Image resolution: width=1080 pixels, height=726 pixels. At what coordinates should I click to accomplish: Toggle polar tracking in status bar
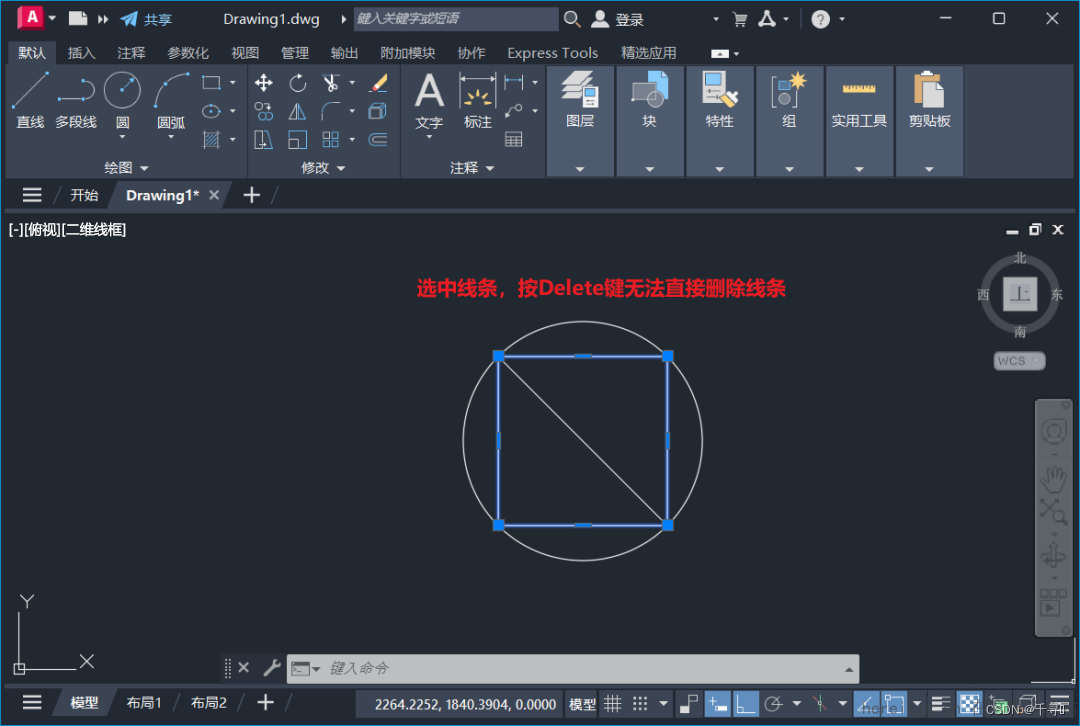[x=774, y=704]
